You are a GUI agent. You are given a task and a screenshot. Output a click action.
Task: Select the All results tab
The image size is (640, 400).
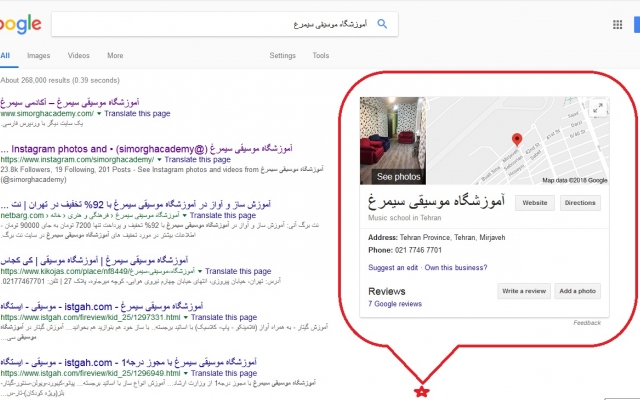[x=5, y=56]
